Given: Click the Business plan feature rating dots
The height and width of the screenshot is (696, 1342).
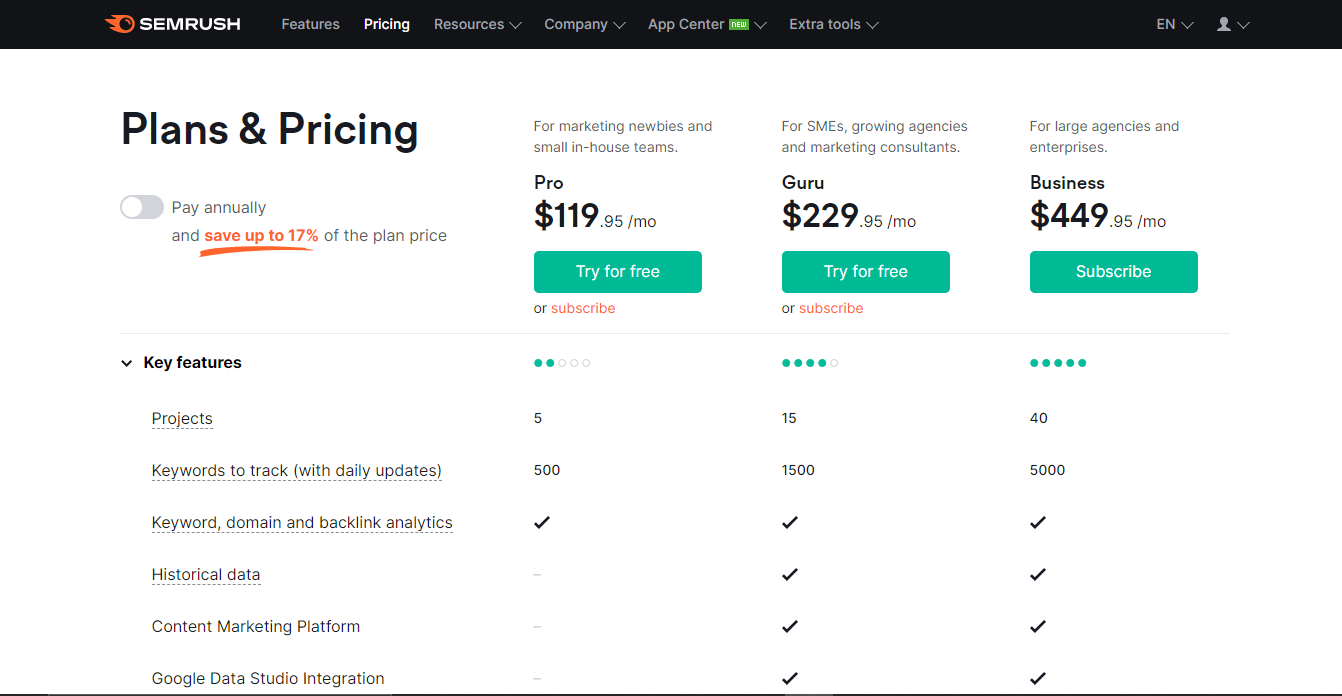Looking at the screenshot, I should click(x=1058, y=363).
